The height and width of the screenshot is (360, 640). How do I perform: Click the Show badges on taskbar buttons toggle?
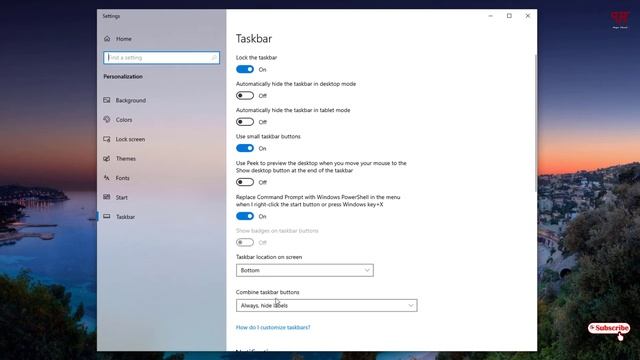(245, 242)
